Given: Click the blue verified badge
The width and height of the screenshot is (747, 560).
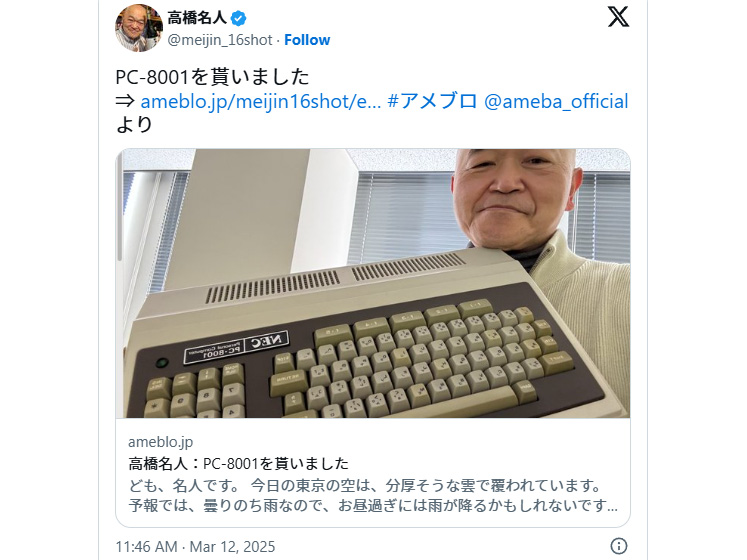Looking at the screenshot, I should (238, 19).
